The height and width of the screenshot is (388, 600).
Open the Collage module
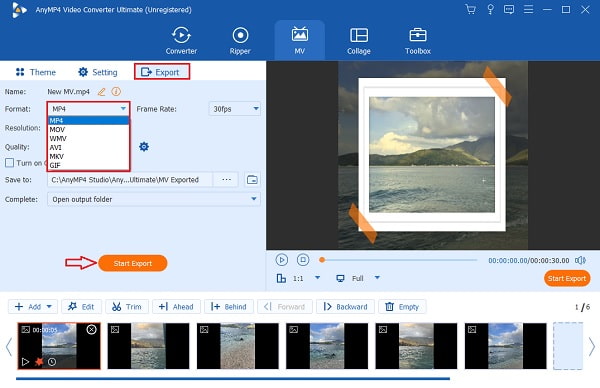(x=359, y=40)
